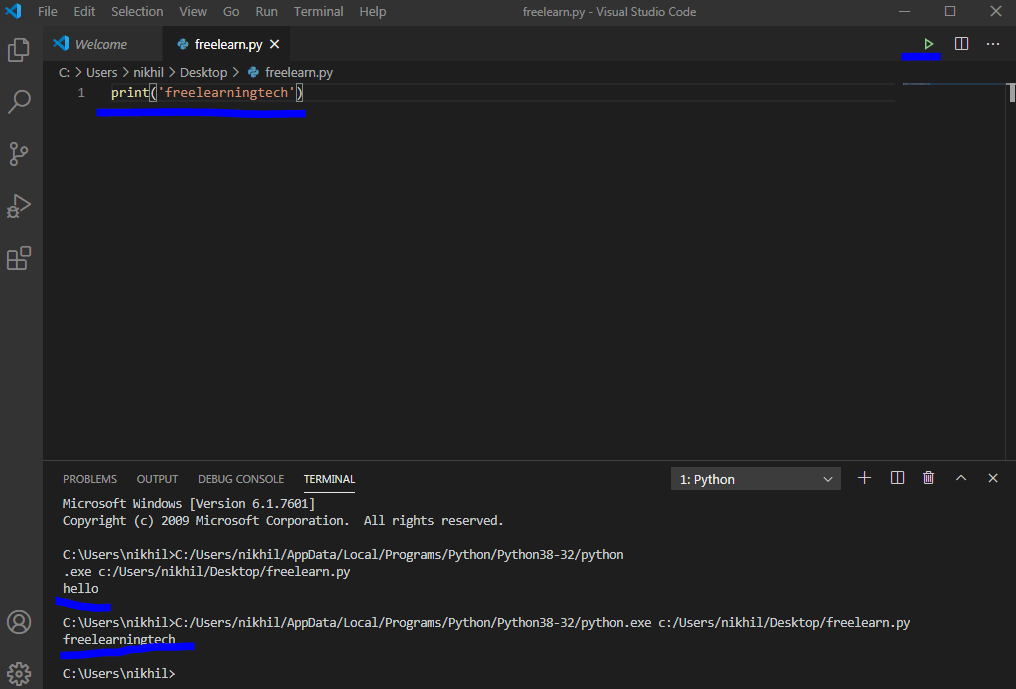Open the Run menu

point(266,12)
